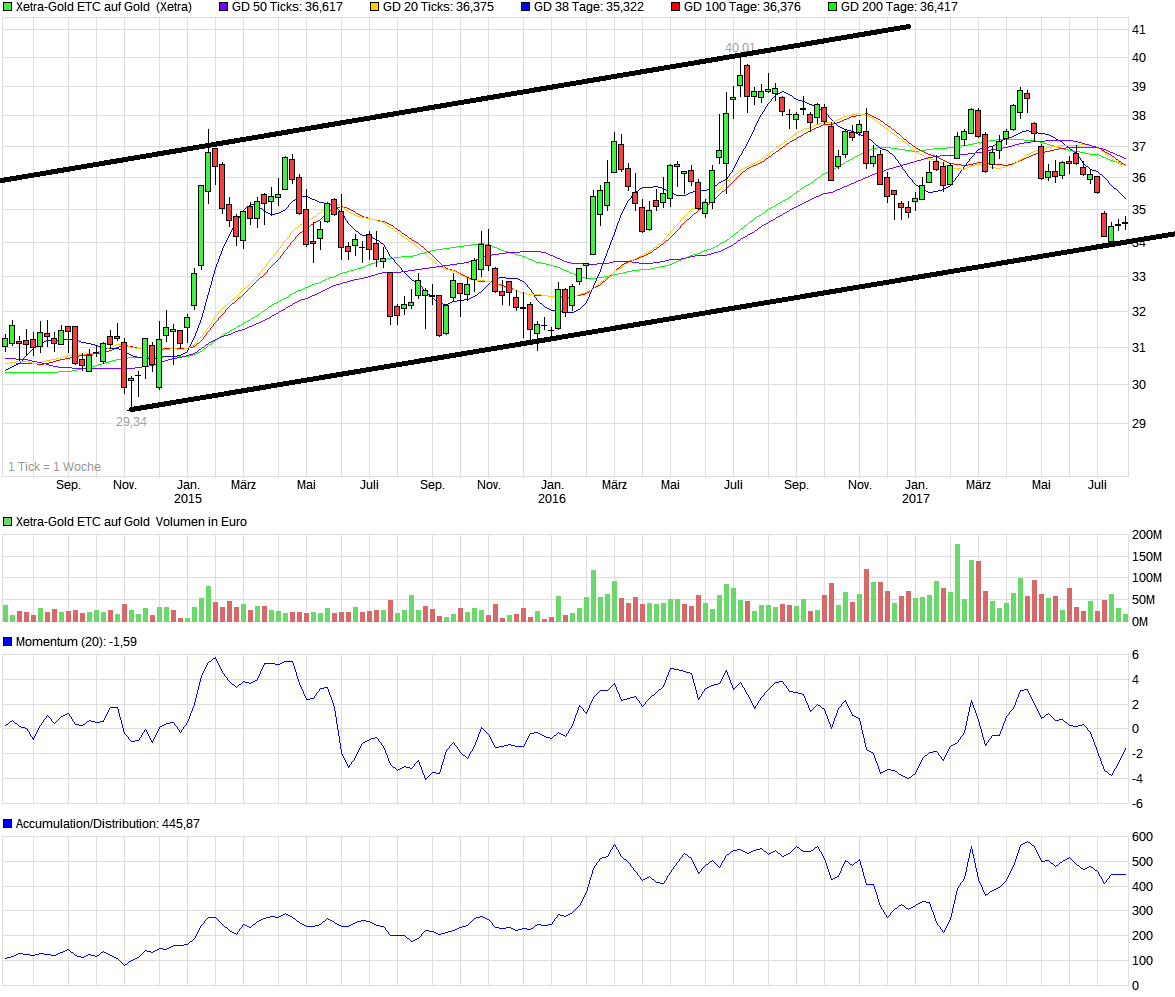Click the 600 accumulation axis value
1175x997 pixels.
pos(1142,837)
